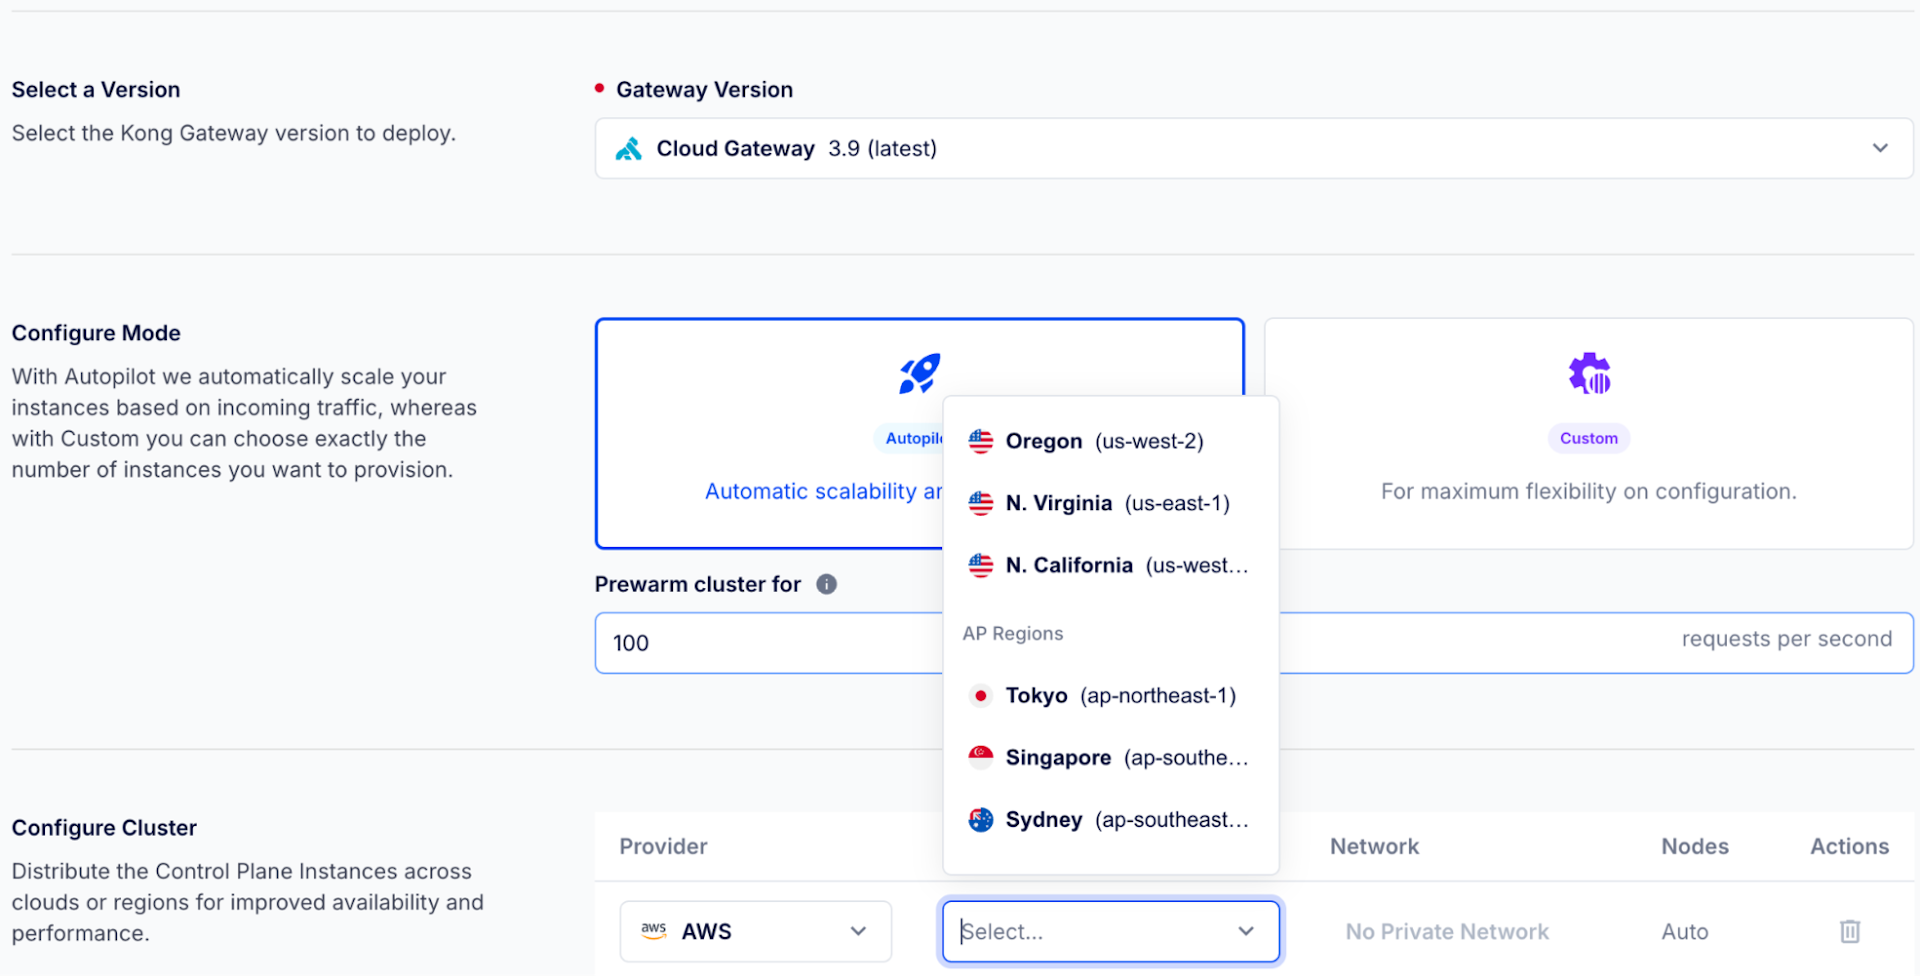
Task: Click the info icon beside Prewarm cluster
Action: (827, 583)
